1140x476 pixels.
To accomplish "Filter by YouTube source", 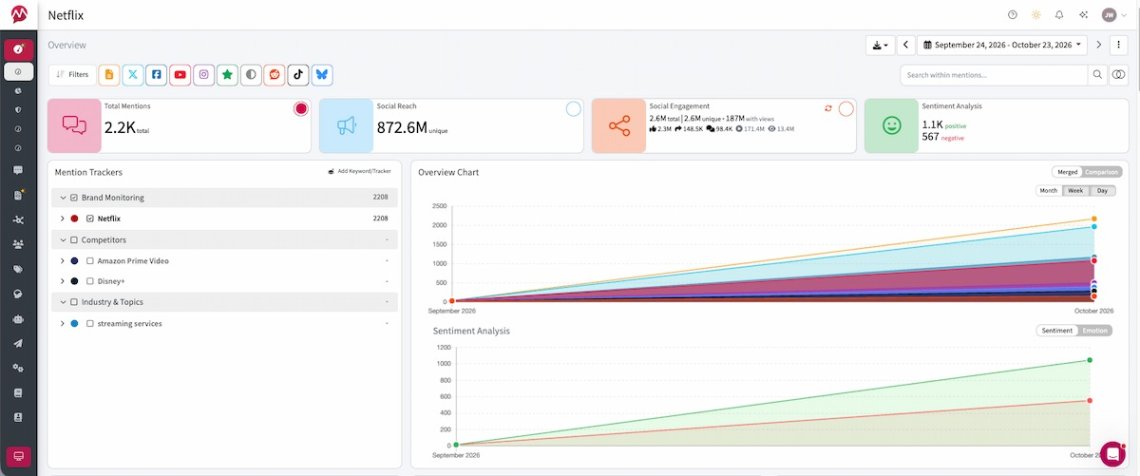I will pyautogui.click(x=180, y=74).
